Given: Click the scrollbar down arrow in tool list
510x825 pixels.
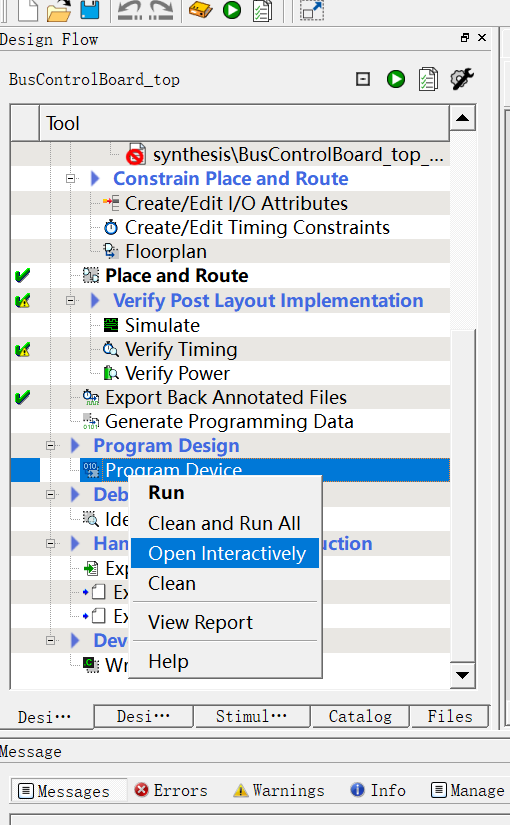Looking at the screenshot, I should (x=463, y=675).
